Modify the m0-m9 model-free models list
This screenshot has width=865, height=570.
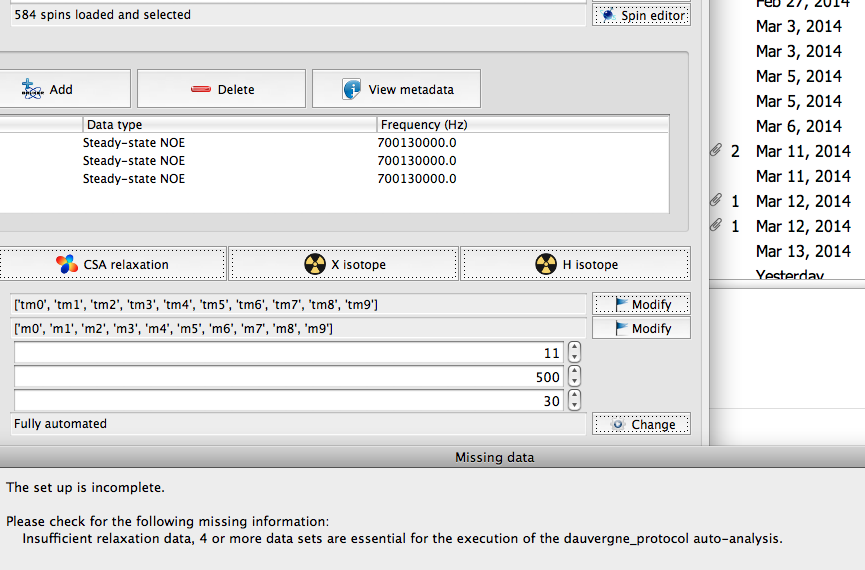(x=641, y=328)
